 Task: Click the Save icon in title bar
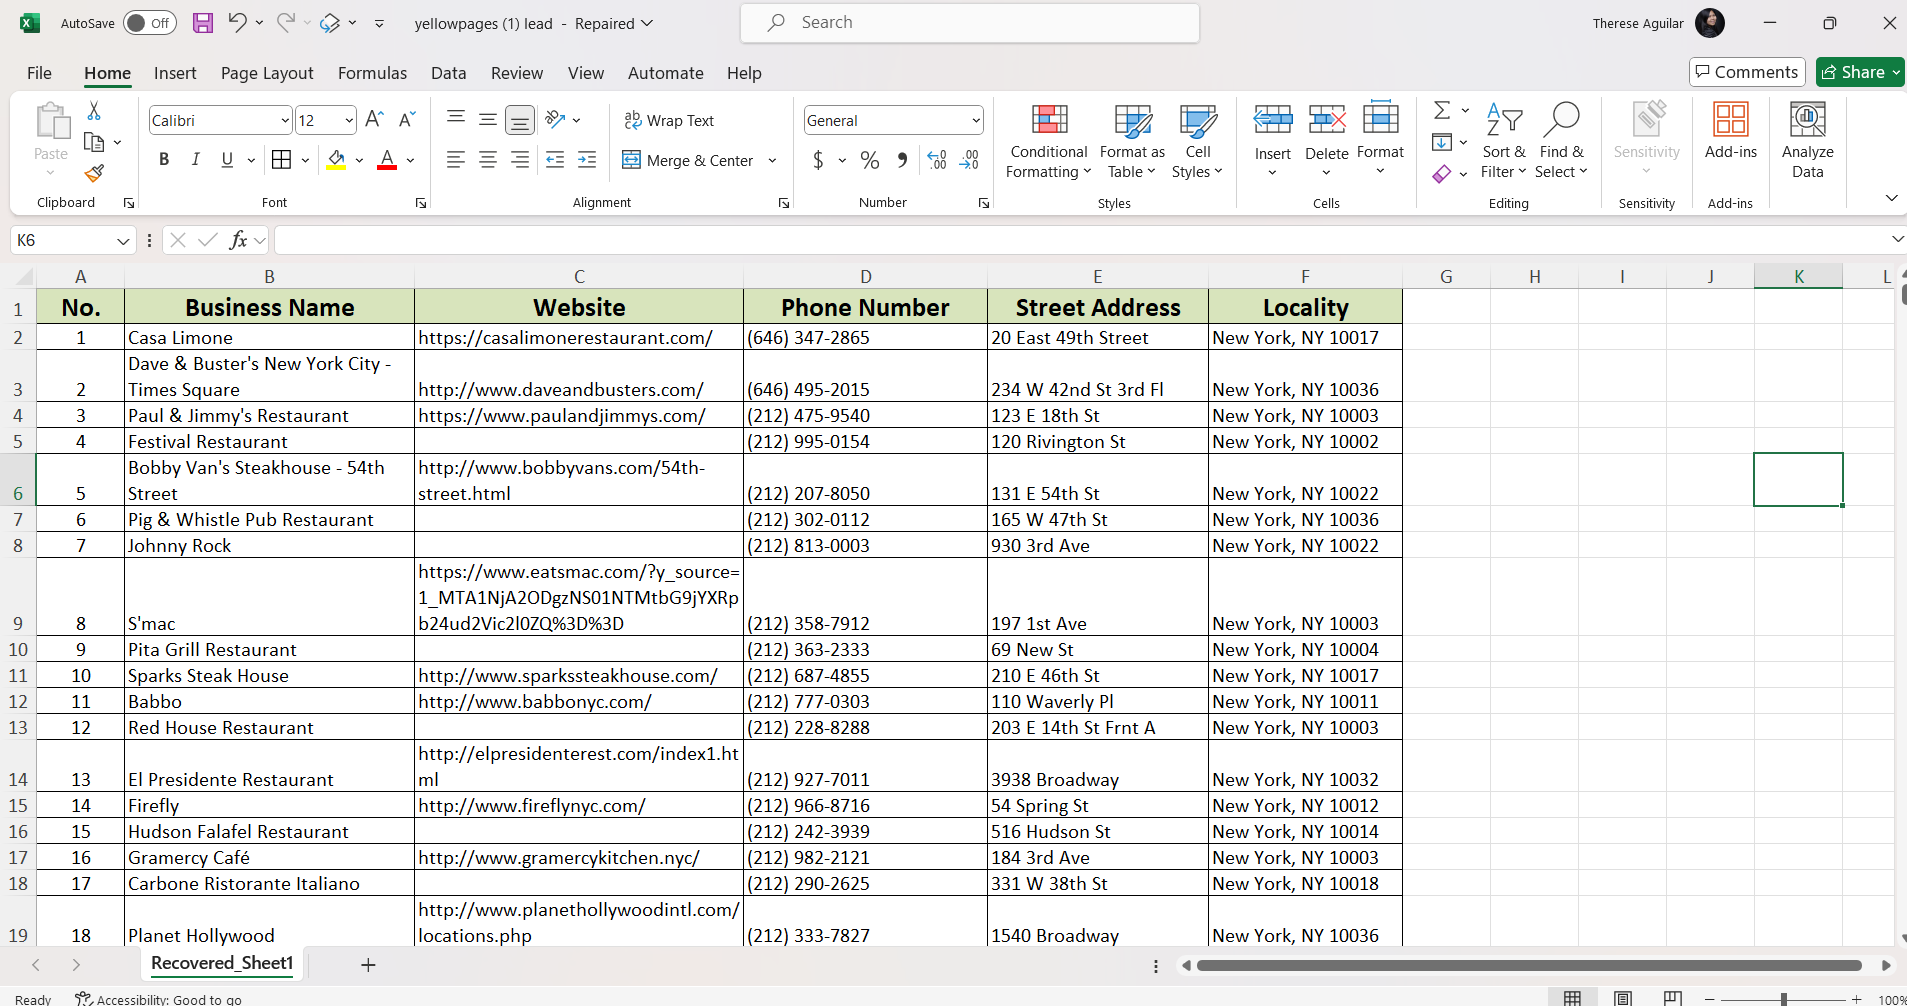[203, 23]
